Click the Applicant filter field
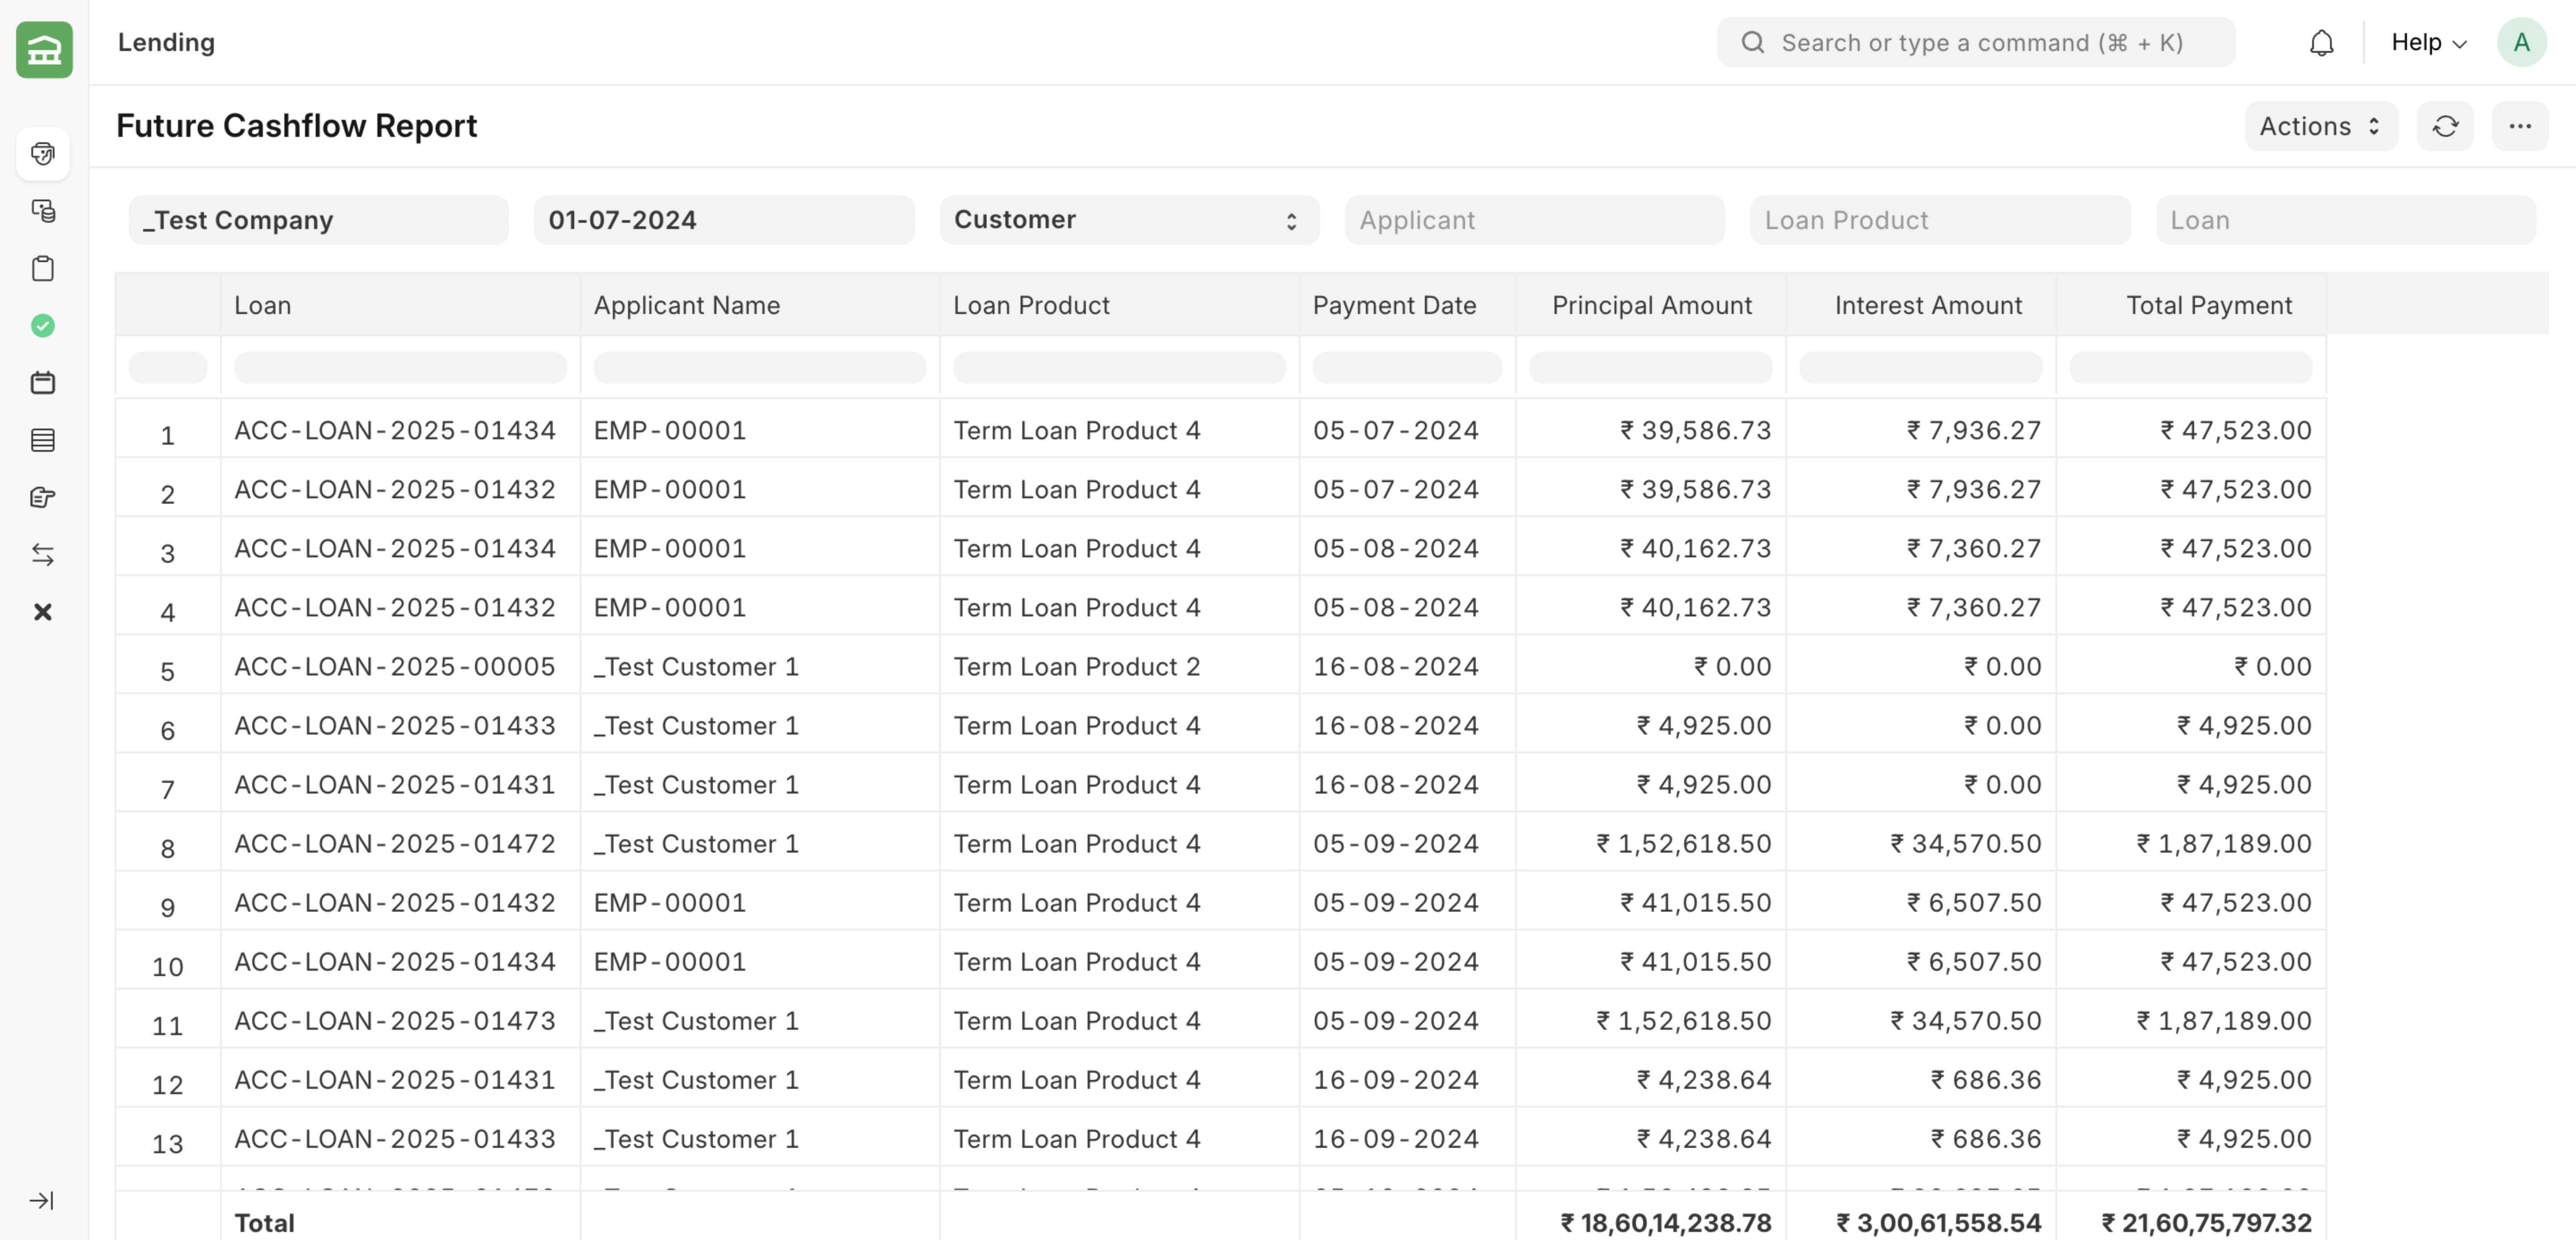This screenshot has width=2576, height=1240. 1535,220
